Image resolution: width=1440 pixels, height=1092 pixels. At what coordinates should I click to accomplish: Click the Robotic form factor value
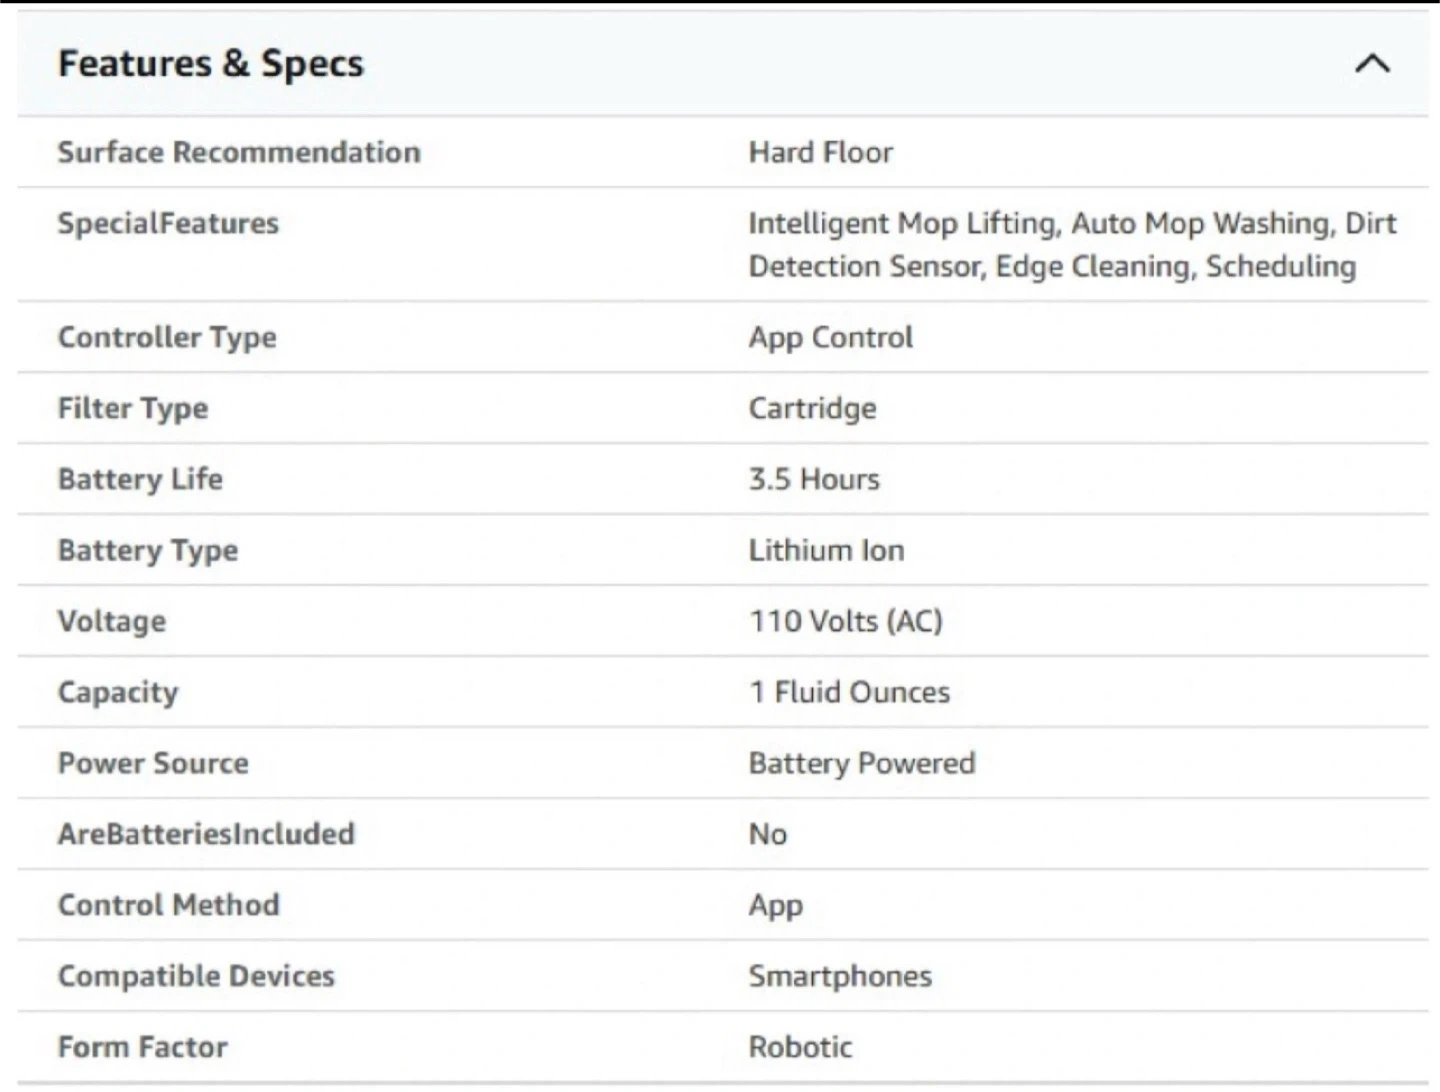coord(800,1047)
